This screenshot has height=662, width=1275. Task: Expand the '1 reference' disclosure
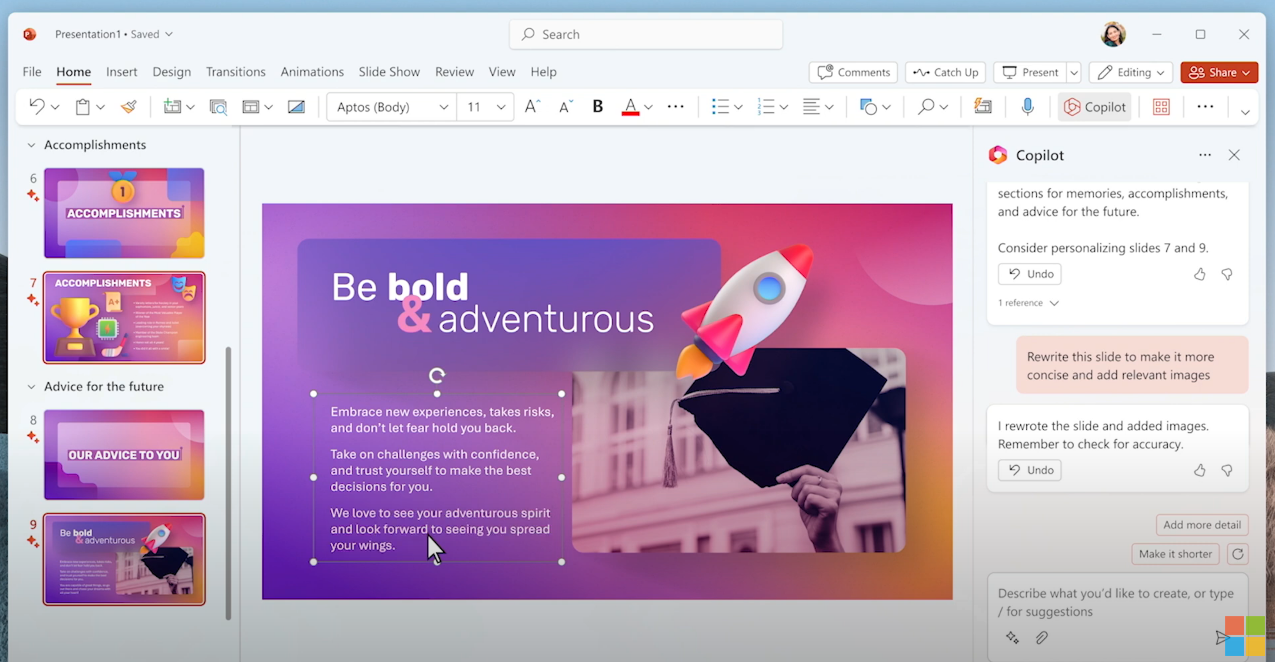coord(1029,303)
